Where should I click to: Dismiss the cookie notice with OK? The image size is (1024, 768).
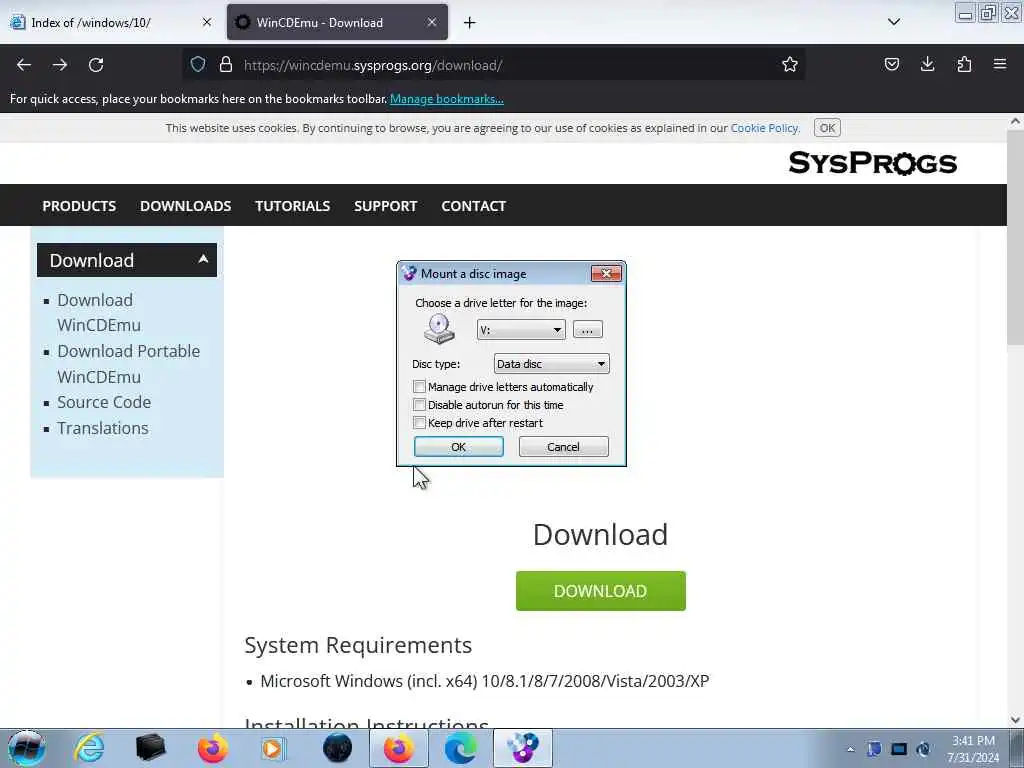827,128
